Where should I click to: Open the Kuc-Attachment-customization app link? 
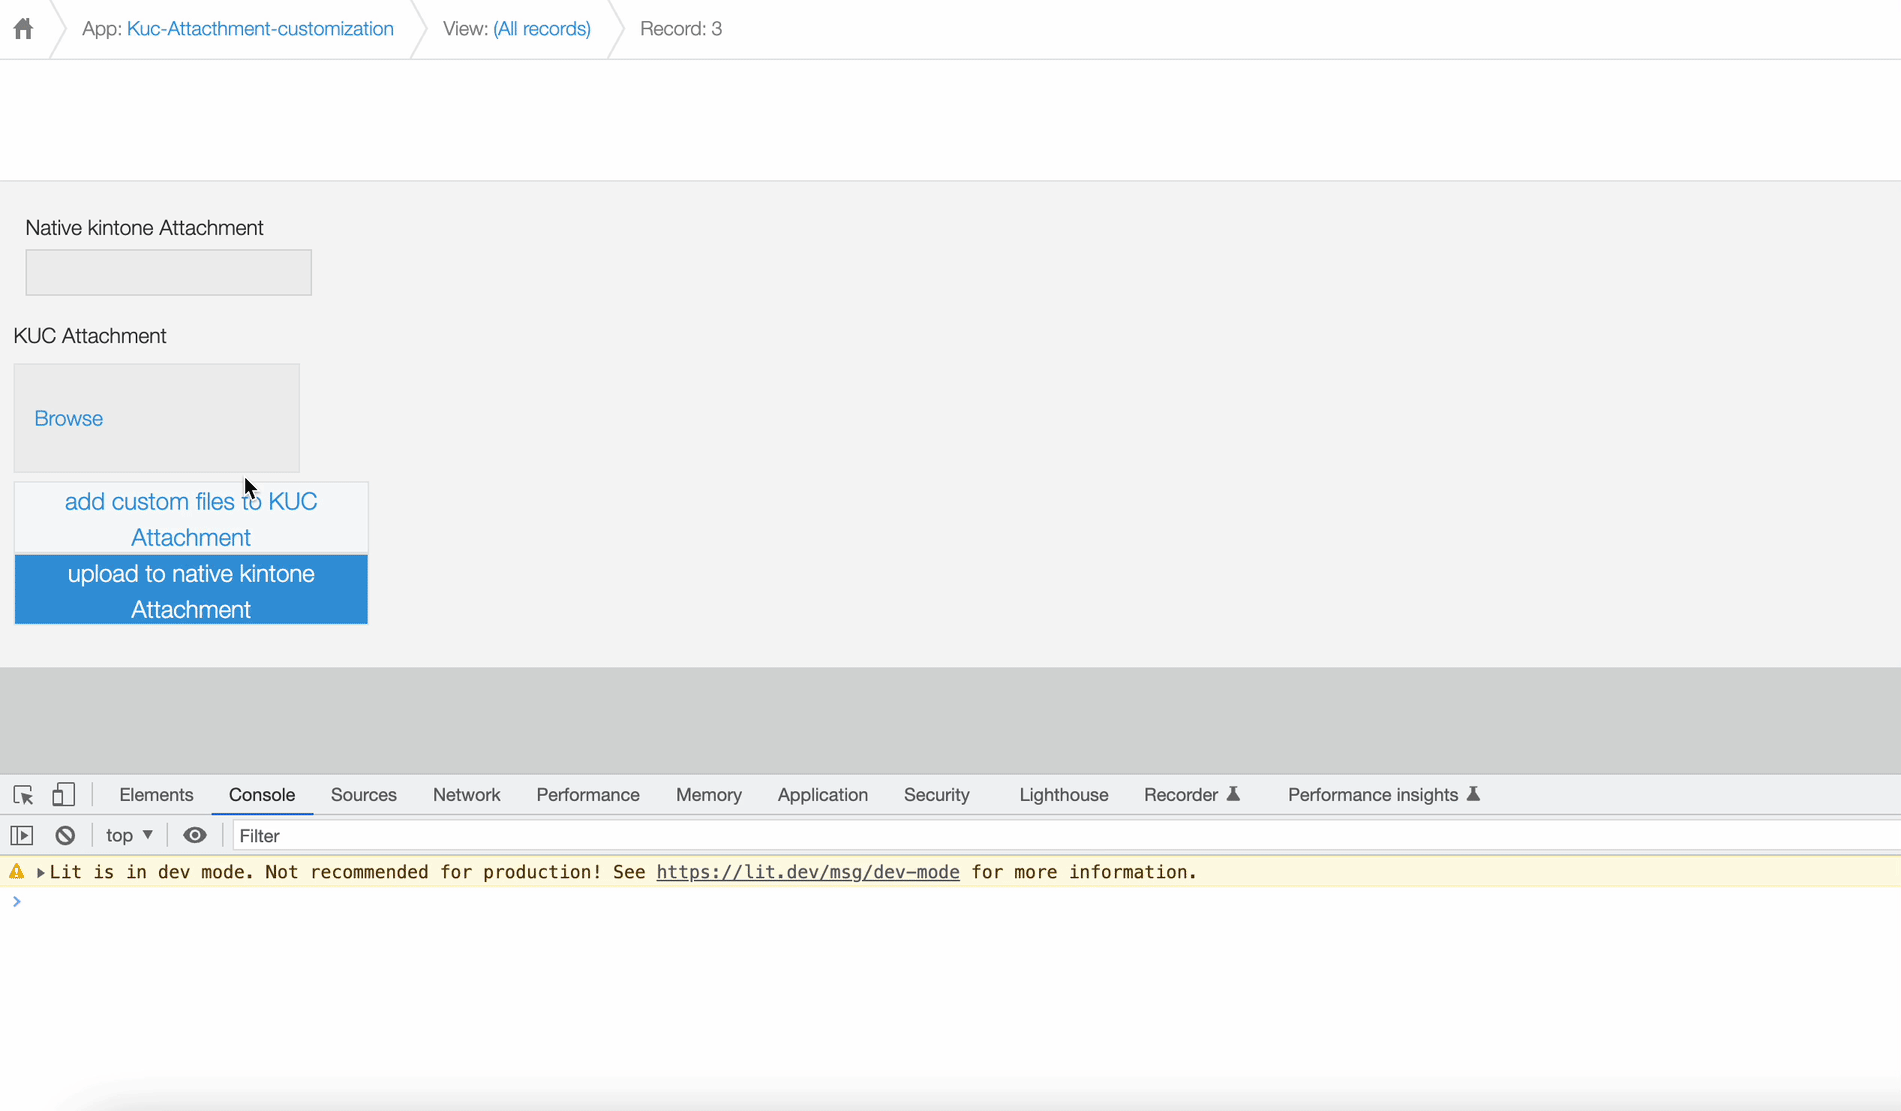pyautogui.click(x=260, y=29)
